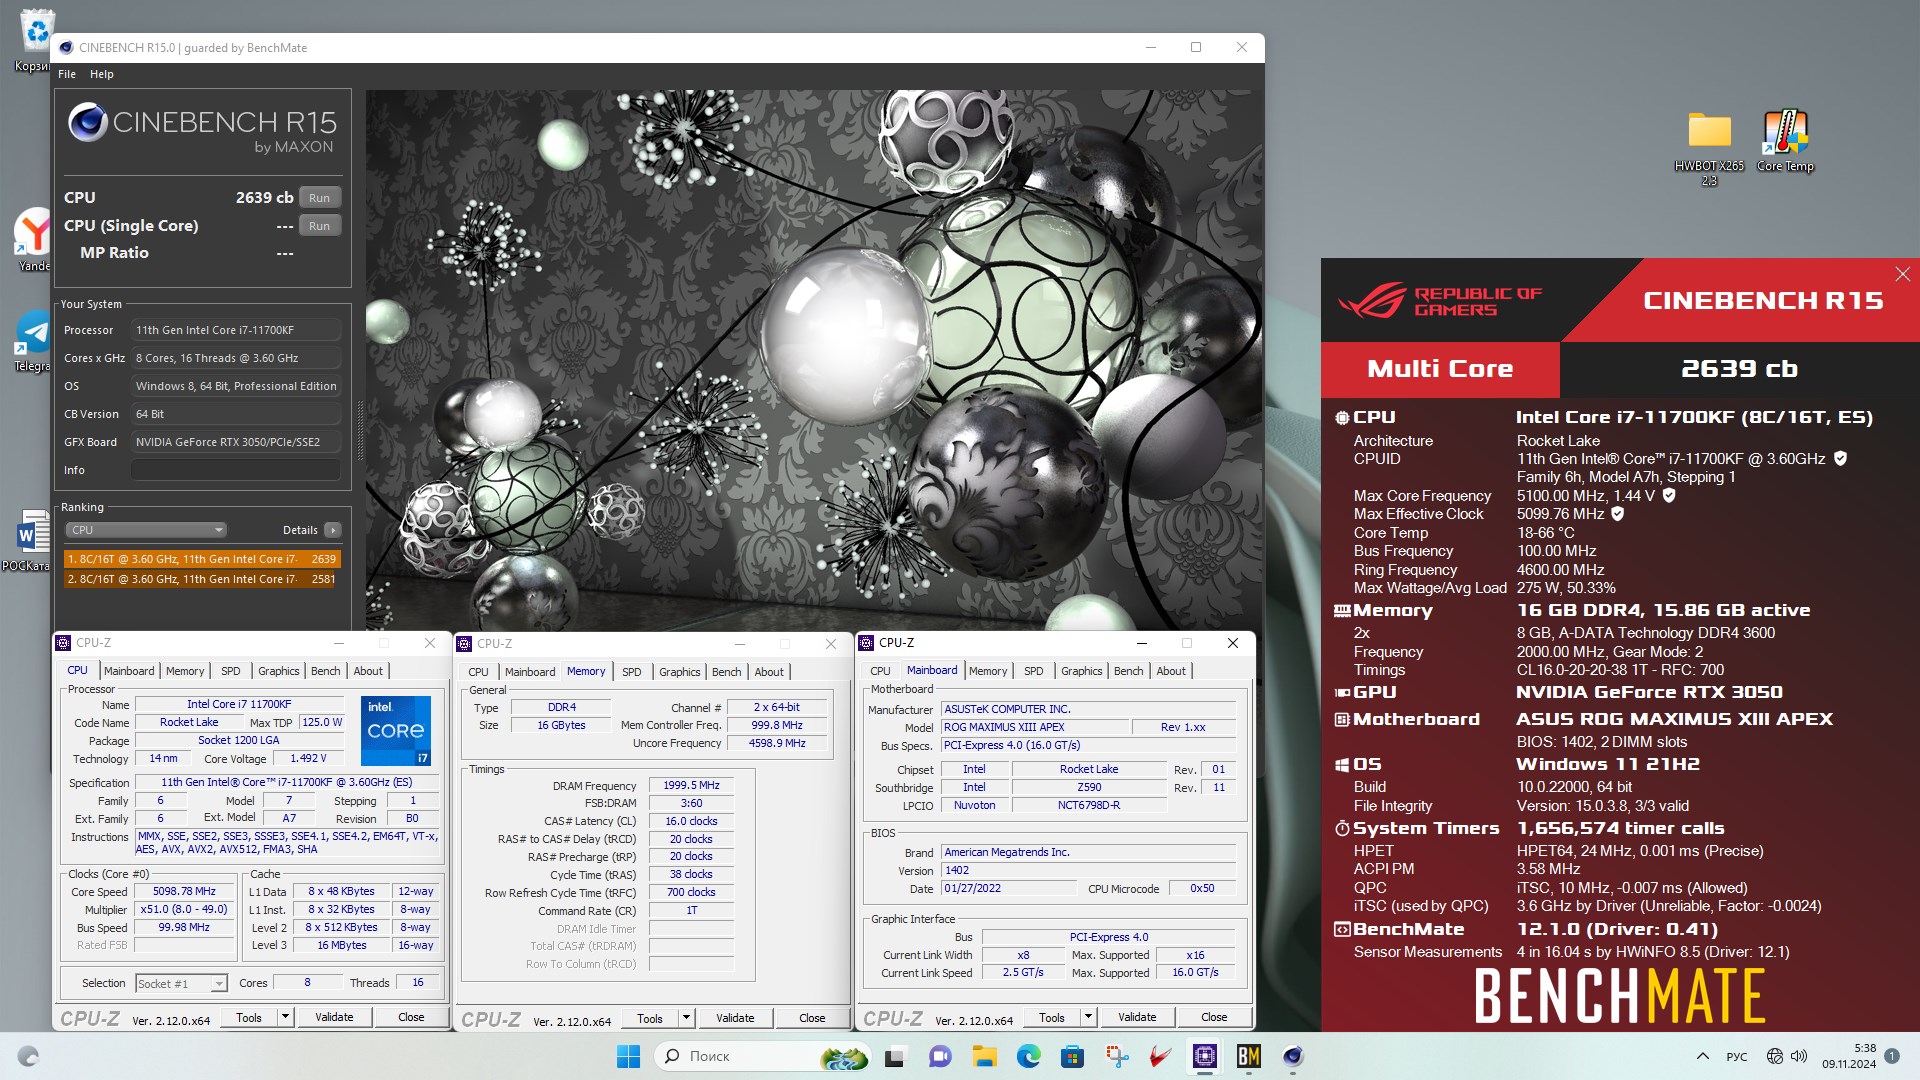Open About tab in right CPU-Z window
The height and width of the screenshot is (1080, 1920).
pos(1171,671)
